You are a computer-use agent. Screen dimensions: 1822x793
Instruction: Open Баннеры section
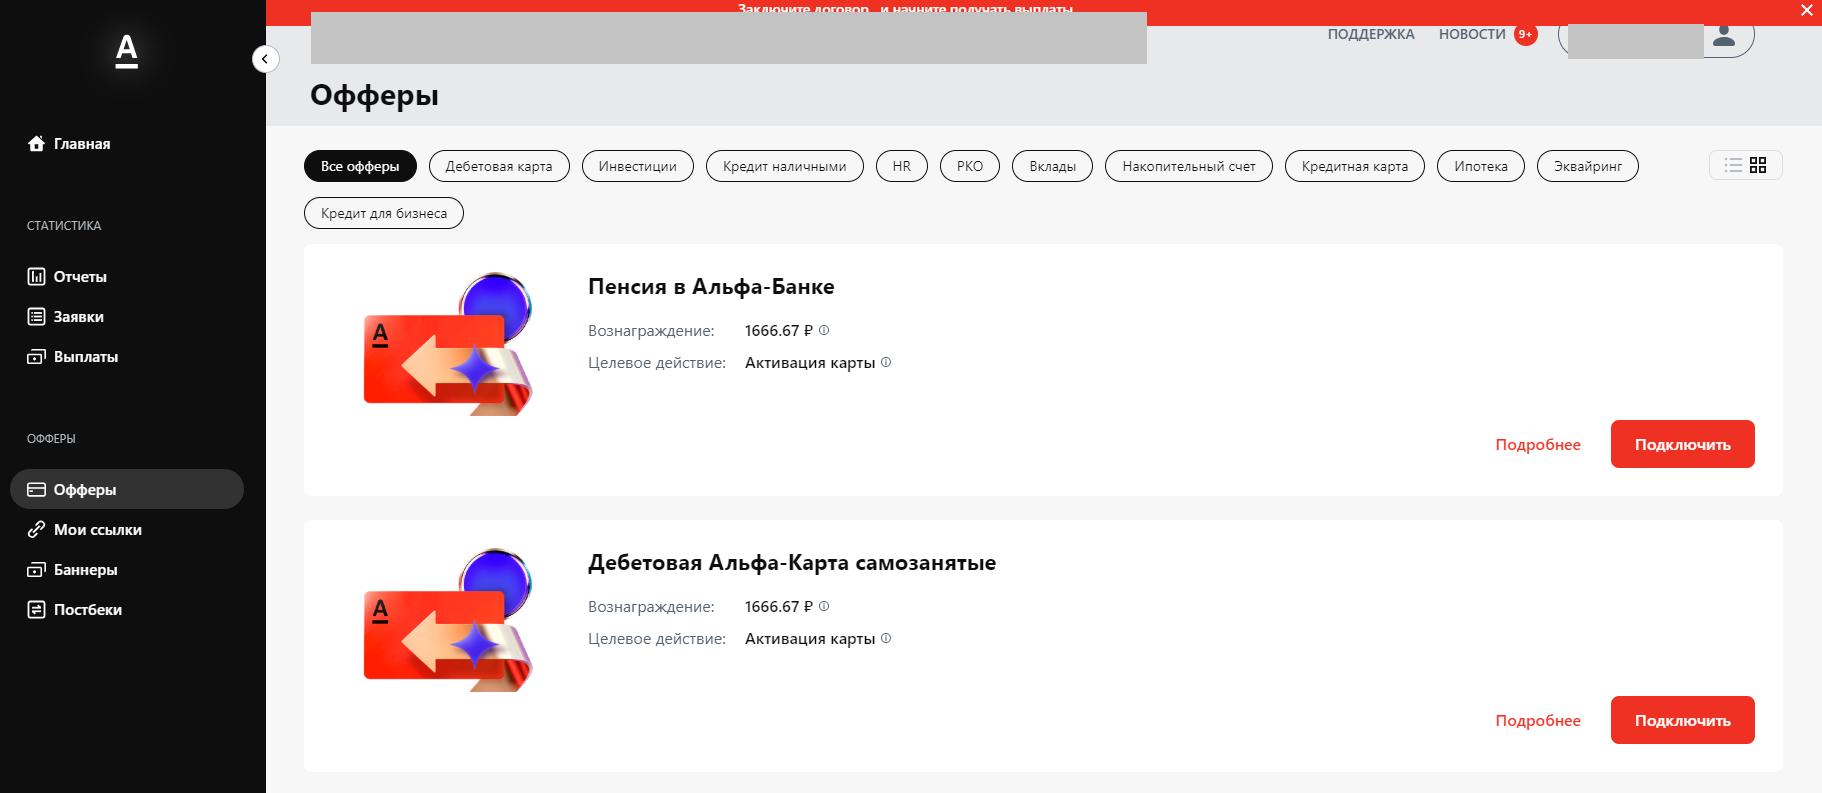tap(73, 570)
